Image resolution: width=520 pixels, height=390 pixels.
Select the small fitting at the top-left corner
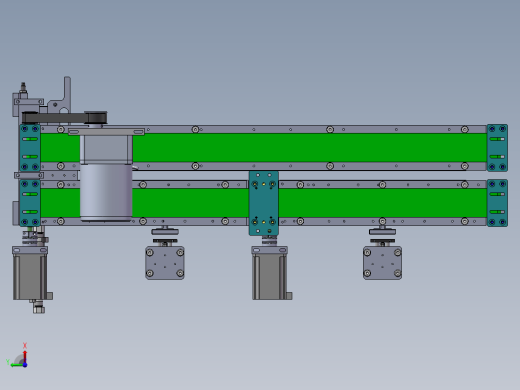click(x=23, y=89)
